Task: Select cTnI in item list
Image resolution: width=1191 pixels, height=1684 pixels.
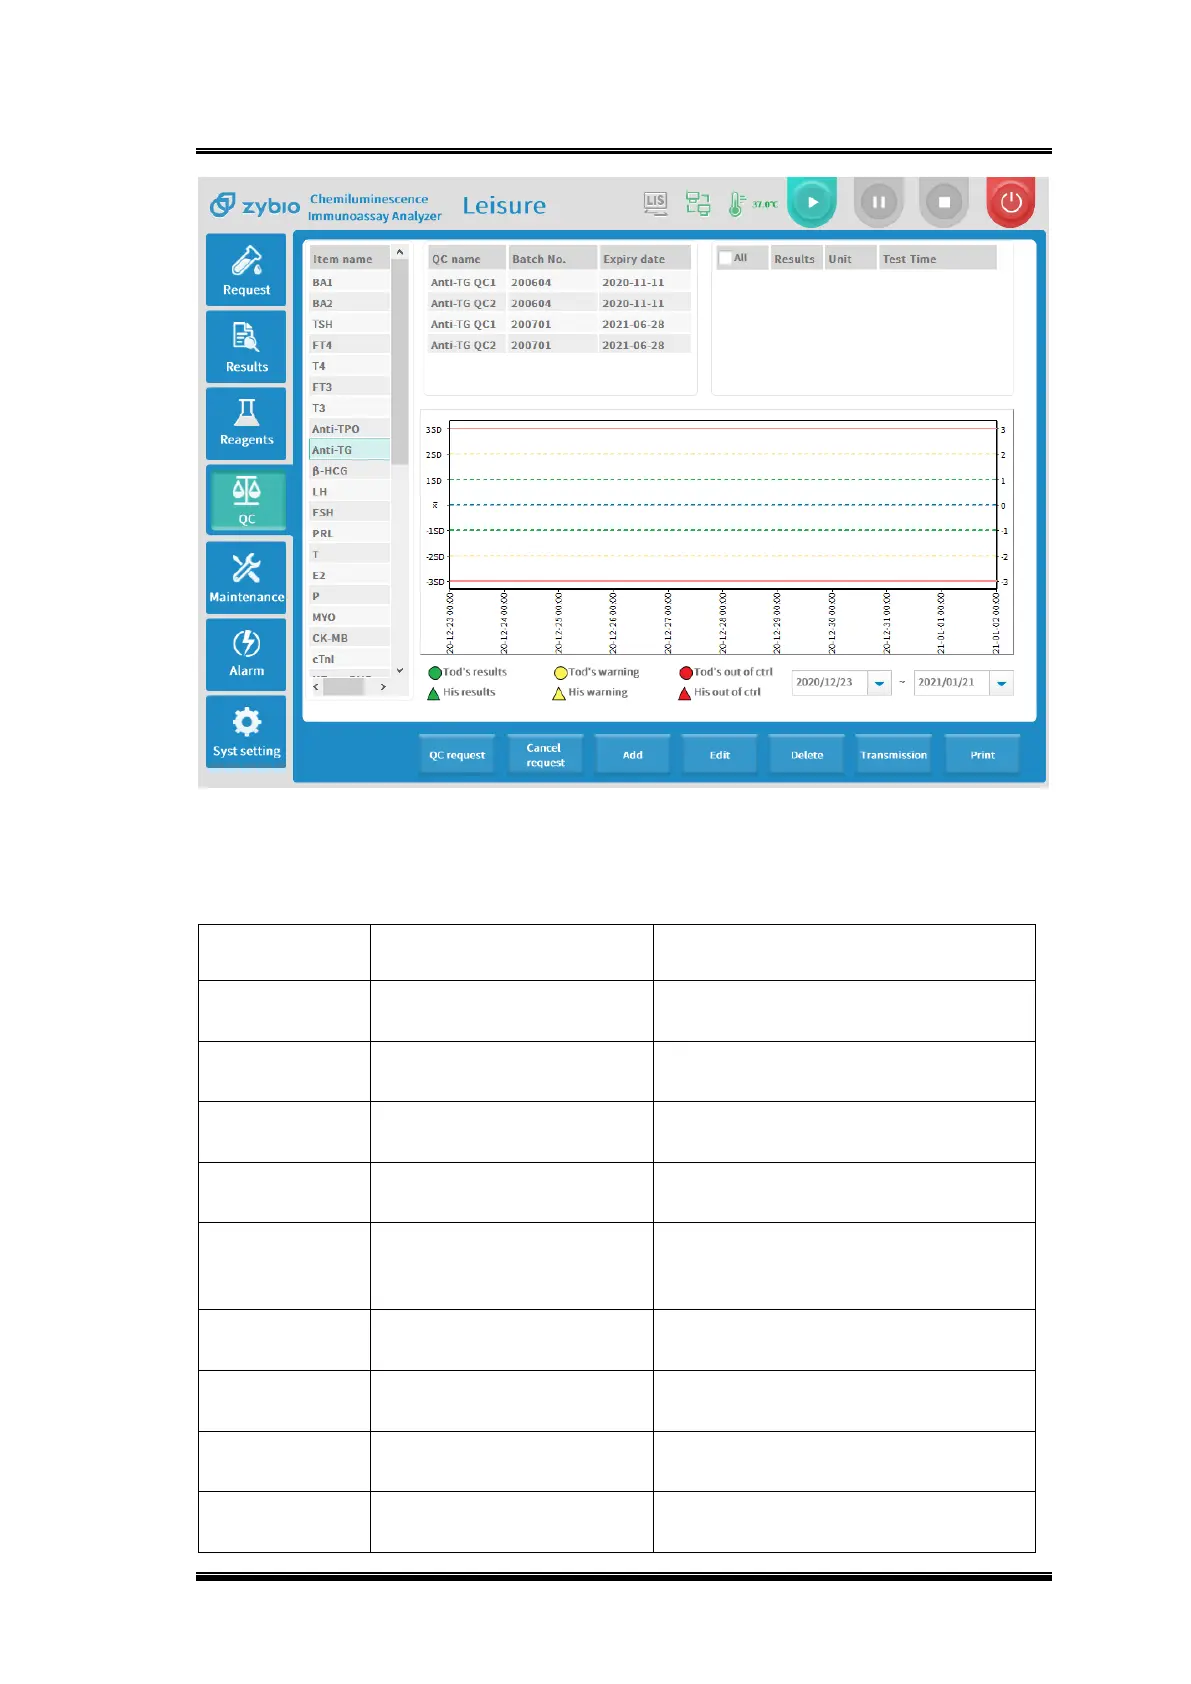Action: tap(349, 660)
